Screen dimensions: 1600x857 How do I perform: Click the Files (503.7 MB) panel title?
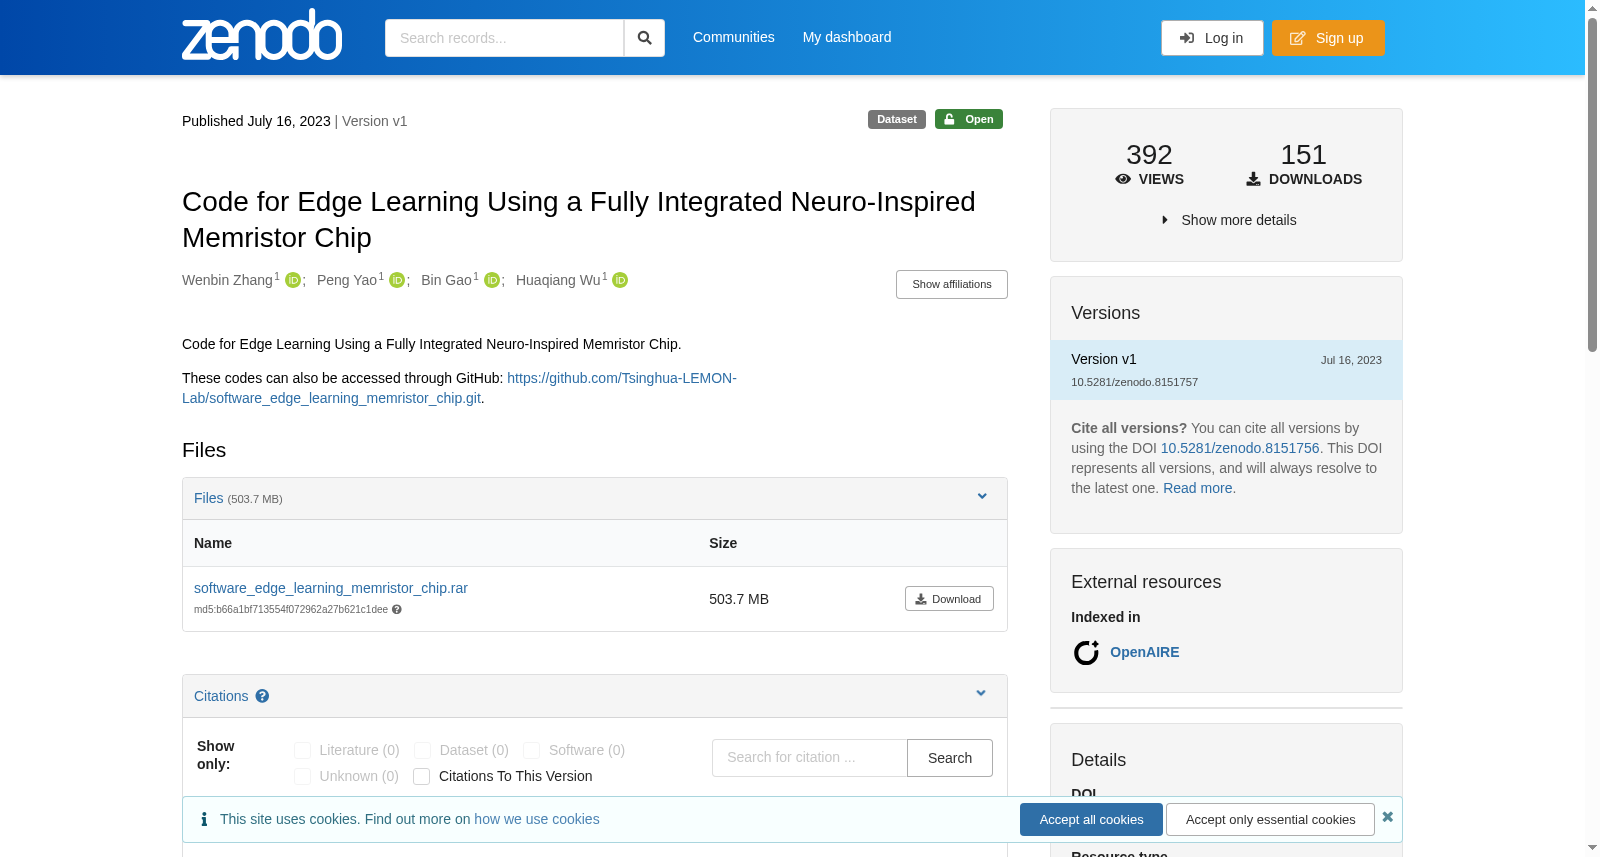pyautogui.click(x=238, y=498)
